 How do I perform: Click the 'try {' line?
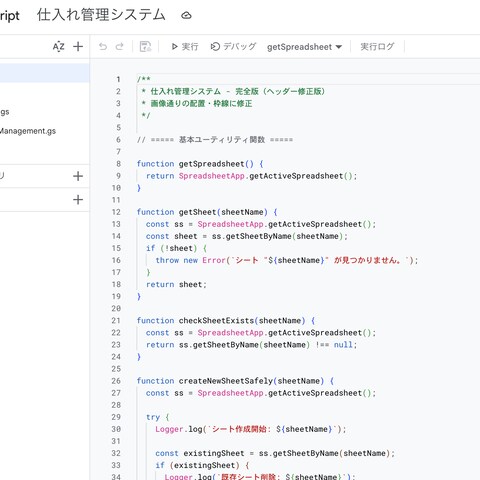click(158, 417)
